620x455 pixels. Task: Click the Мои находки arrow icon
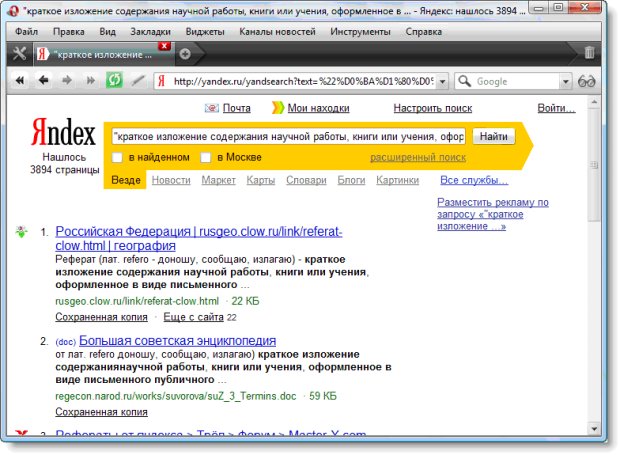(x=278, y=108)
